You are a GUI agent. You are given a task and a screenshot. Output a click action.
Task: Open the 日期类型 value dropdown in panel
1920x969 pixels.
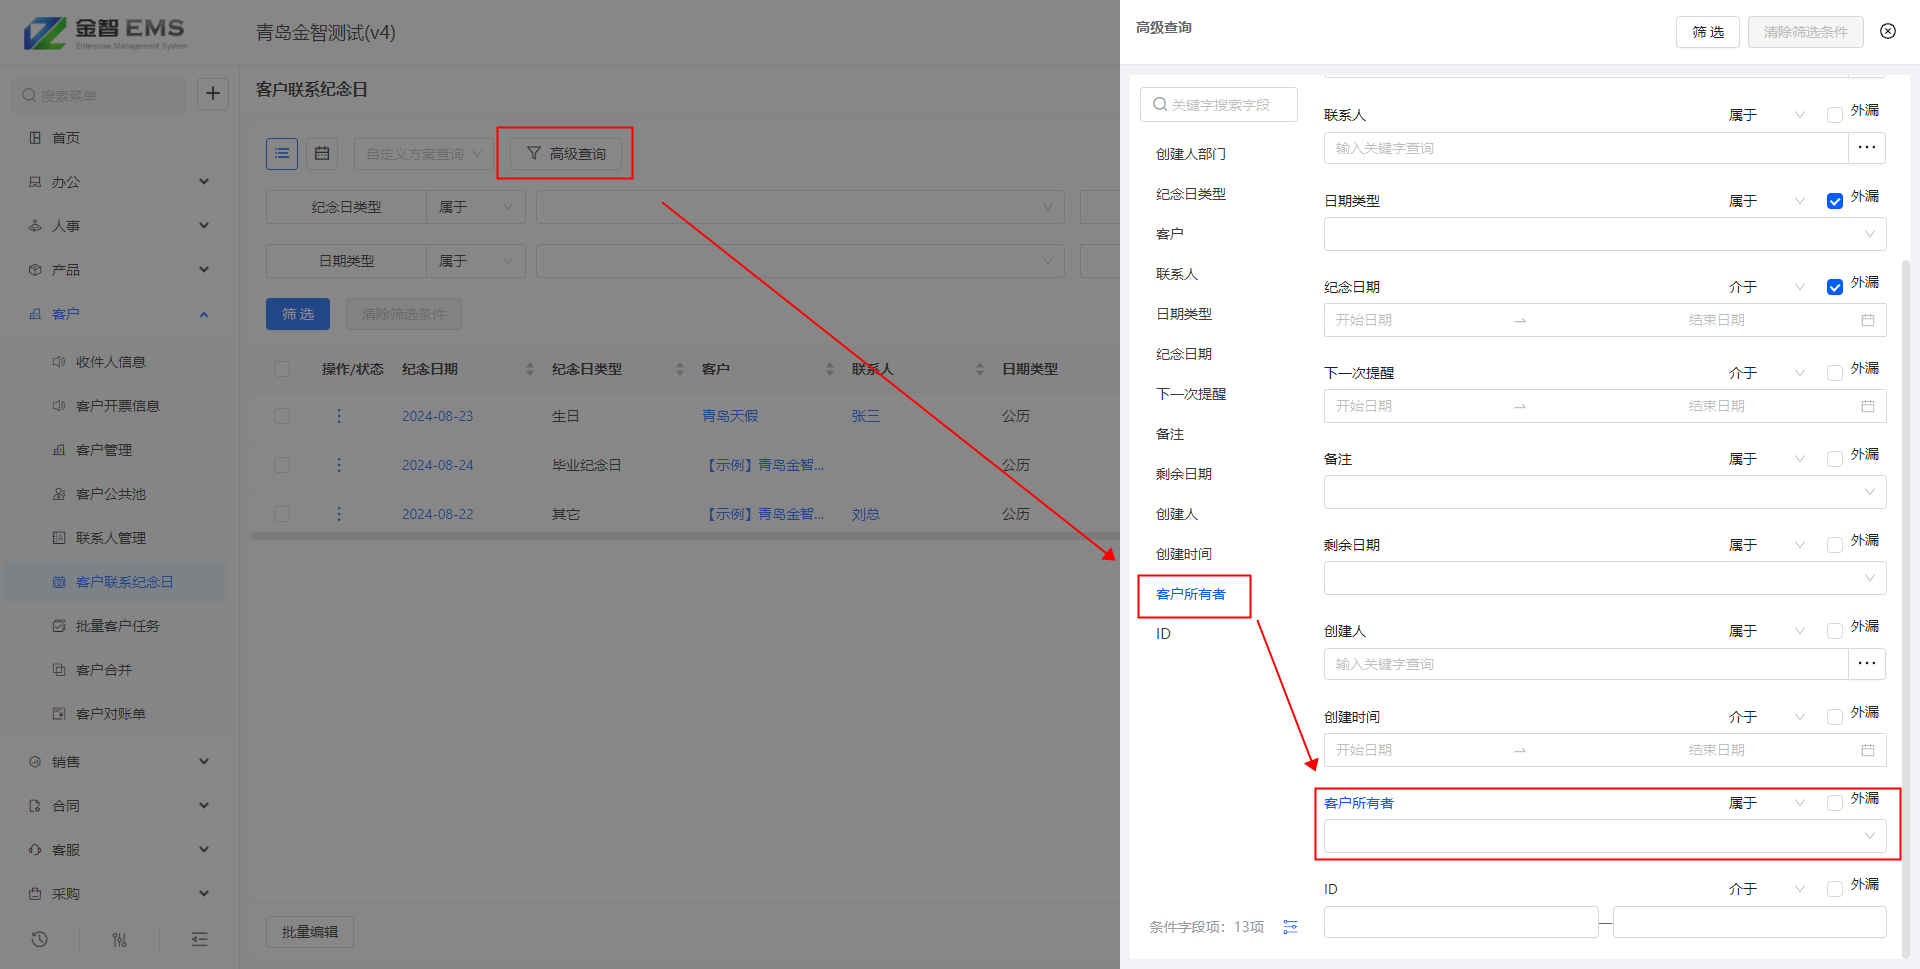click(x=1605, y=234)
